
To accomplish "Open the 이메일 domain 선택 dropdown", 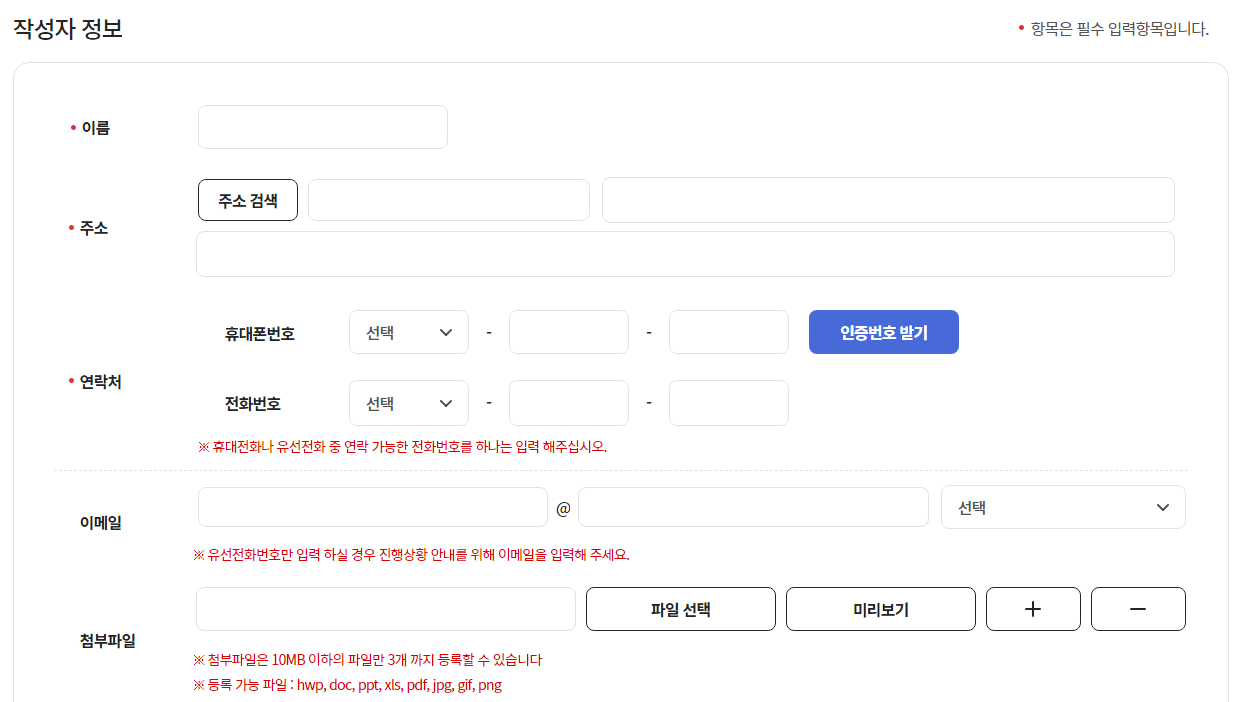I will [1064, 507].
